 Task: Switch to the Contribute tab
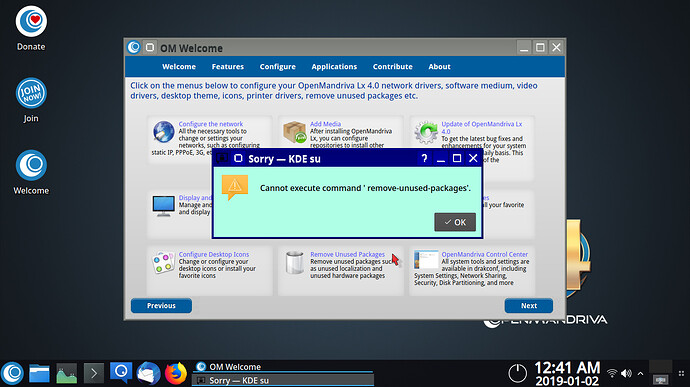pos(393,66)
